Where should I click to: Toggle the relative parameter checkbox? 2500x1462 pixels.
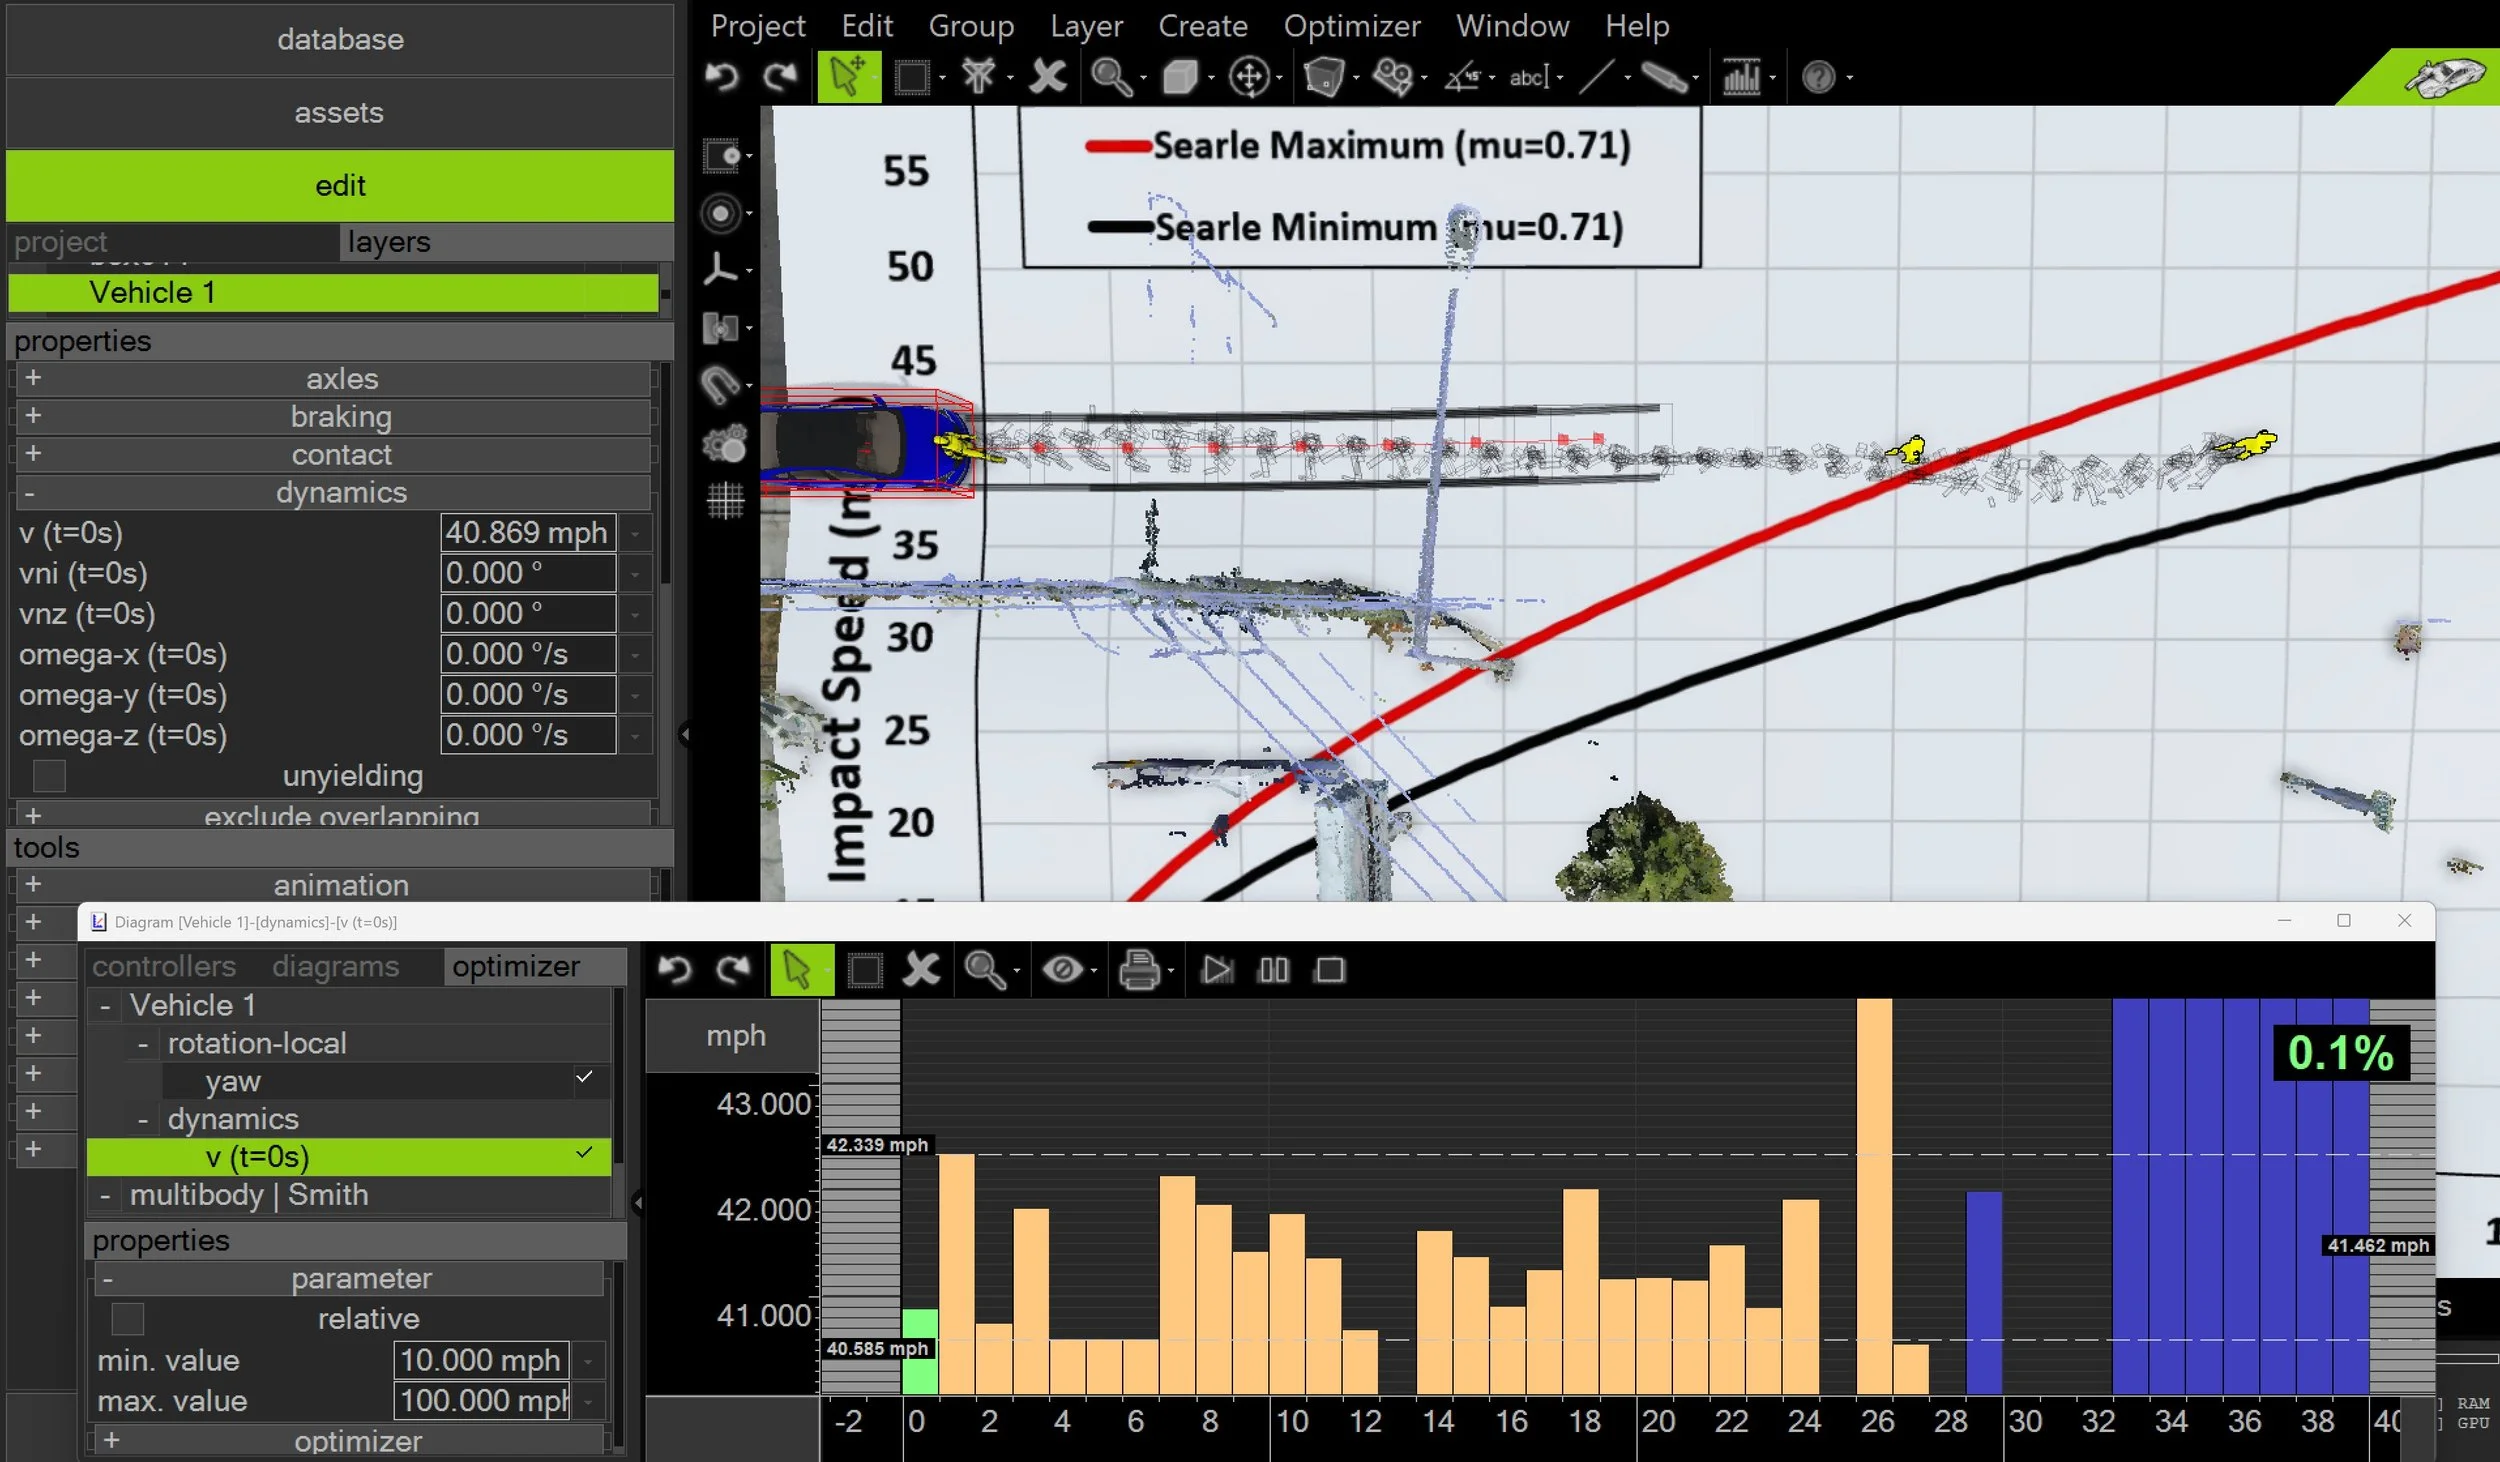pos(127,1319)
